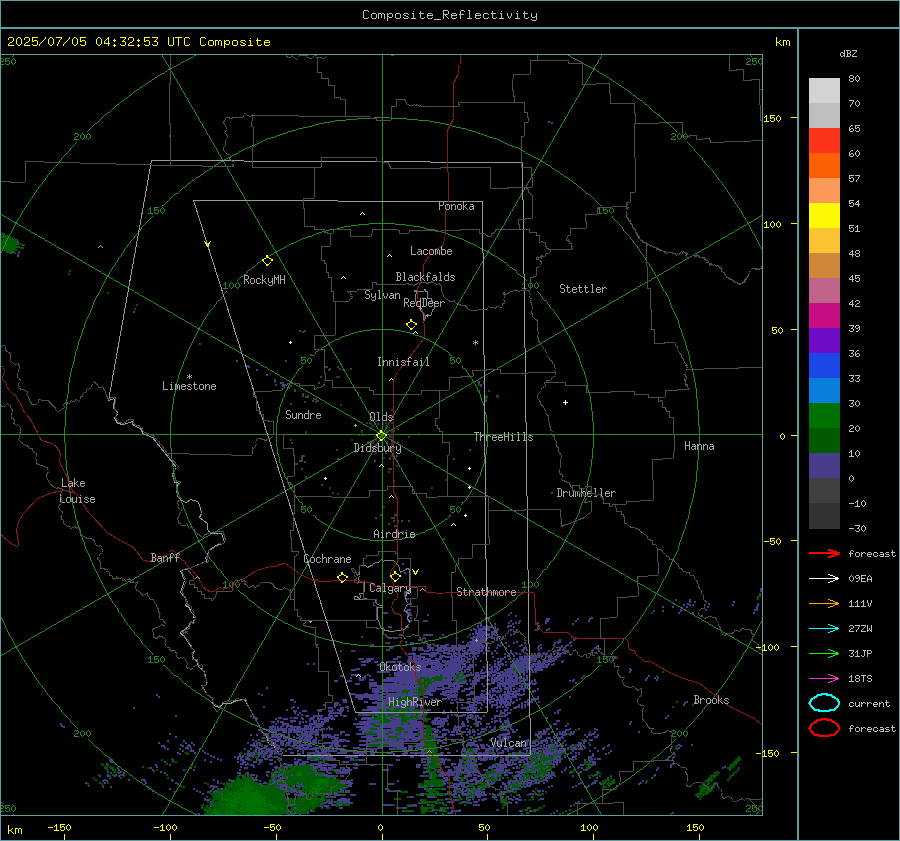Click the Banff label on map
This screenshot has width=900, height=841.
[x=165, y=557]
